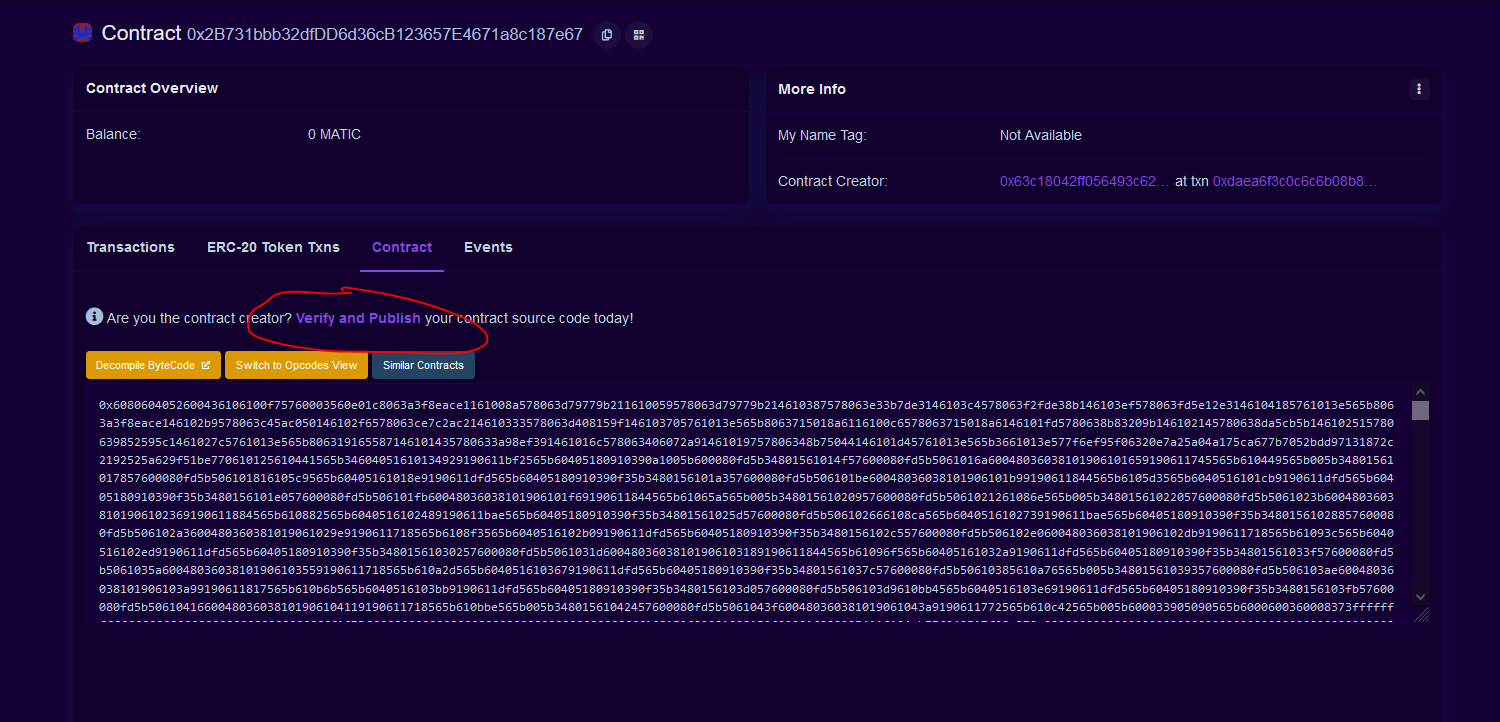Click the contract identicon avatar
The height and width of the screenshot is (722, 1500).
(x=83, y=33)
